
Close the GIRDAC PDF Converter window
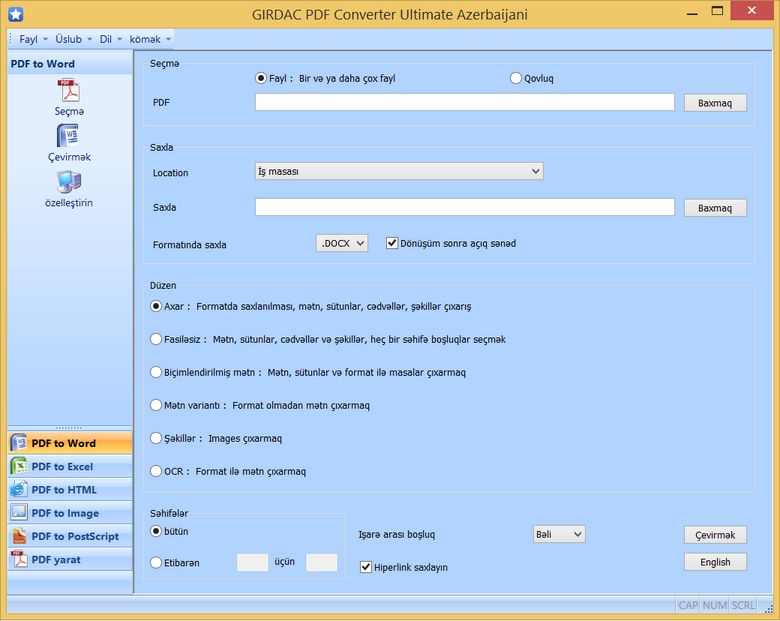click(751, 10)
